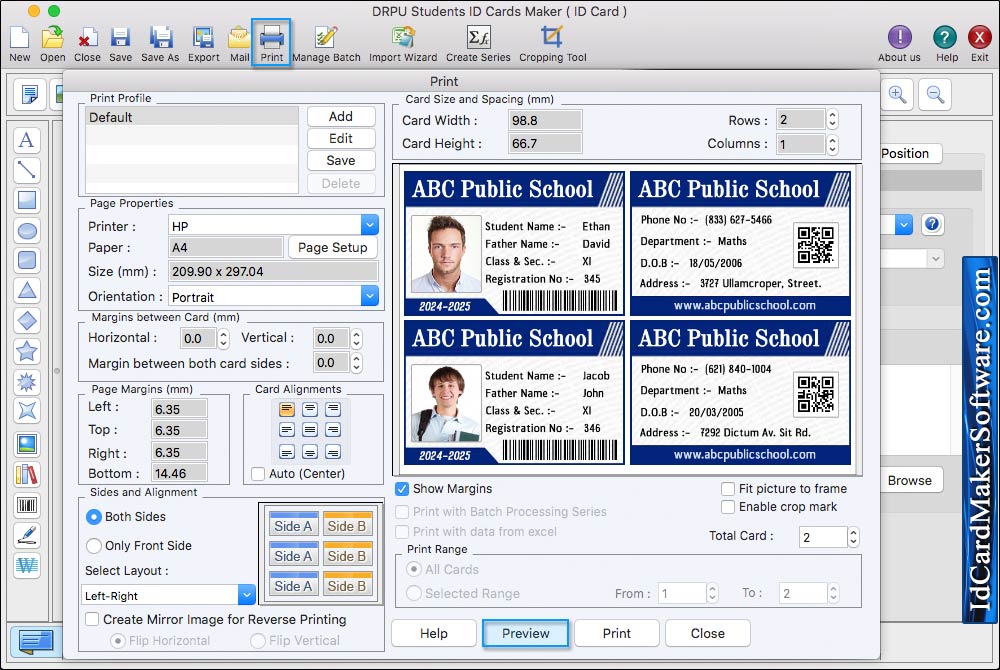
Task: Enable Fit picture to frame
Action: coord(728,489)
